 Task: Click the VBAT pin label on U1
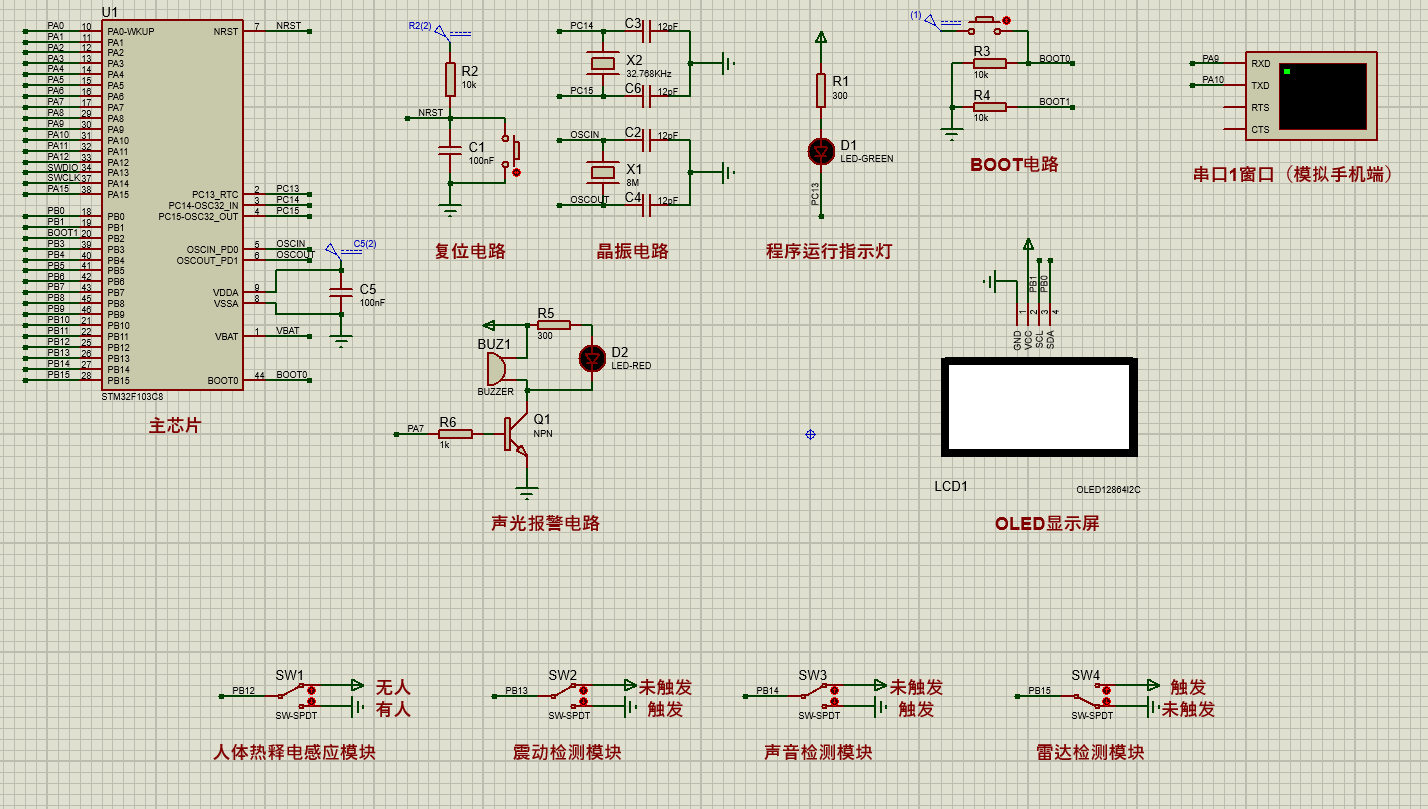pyautogui.click(x=227, y=336)
